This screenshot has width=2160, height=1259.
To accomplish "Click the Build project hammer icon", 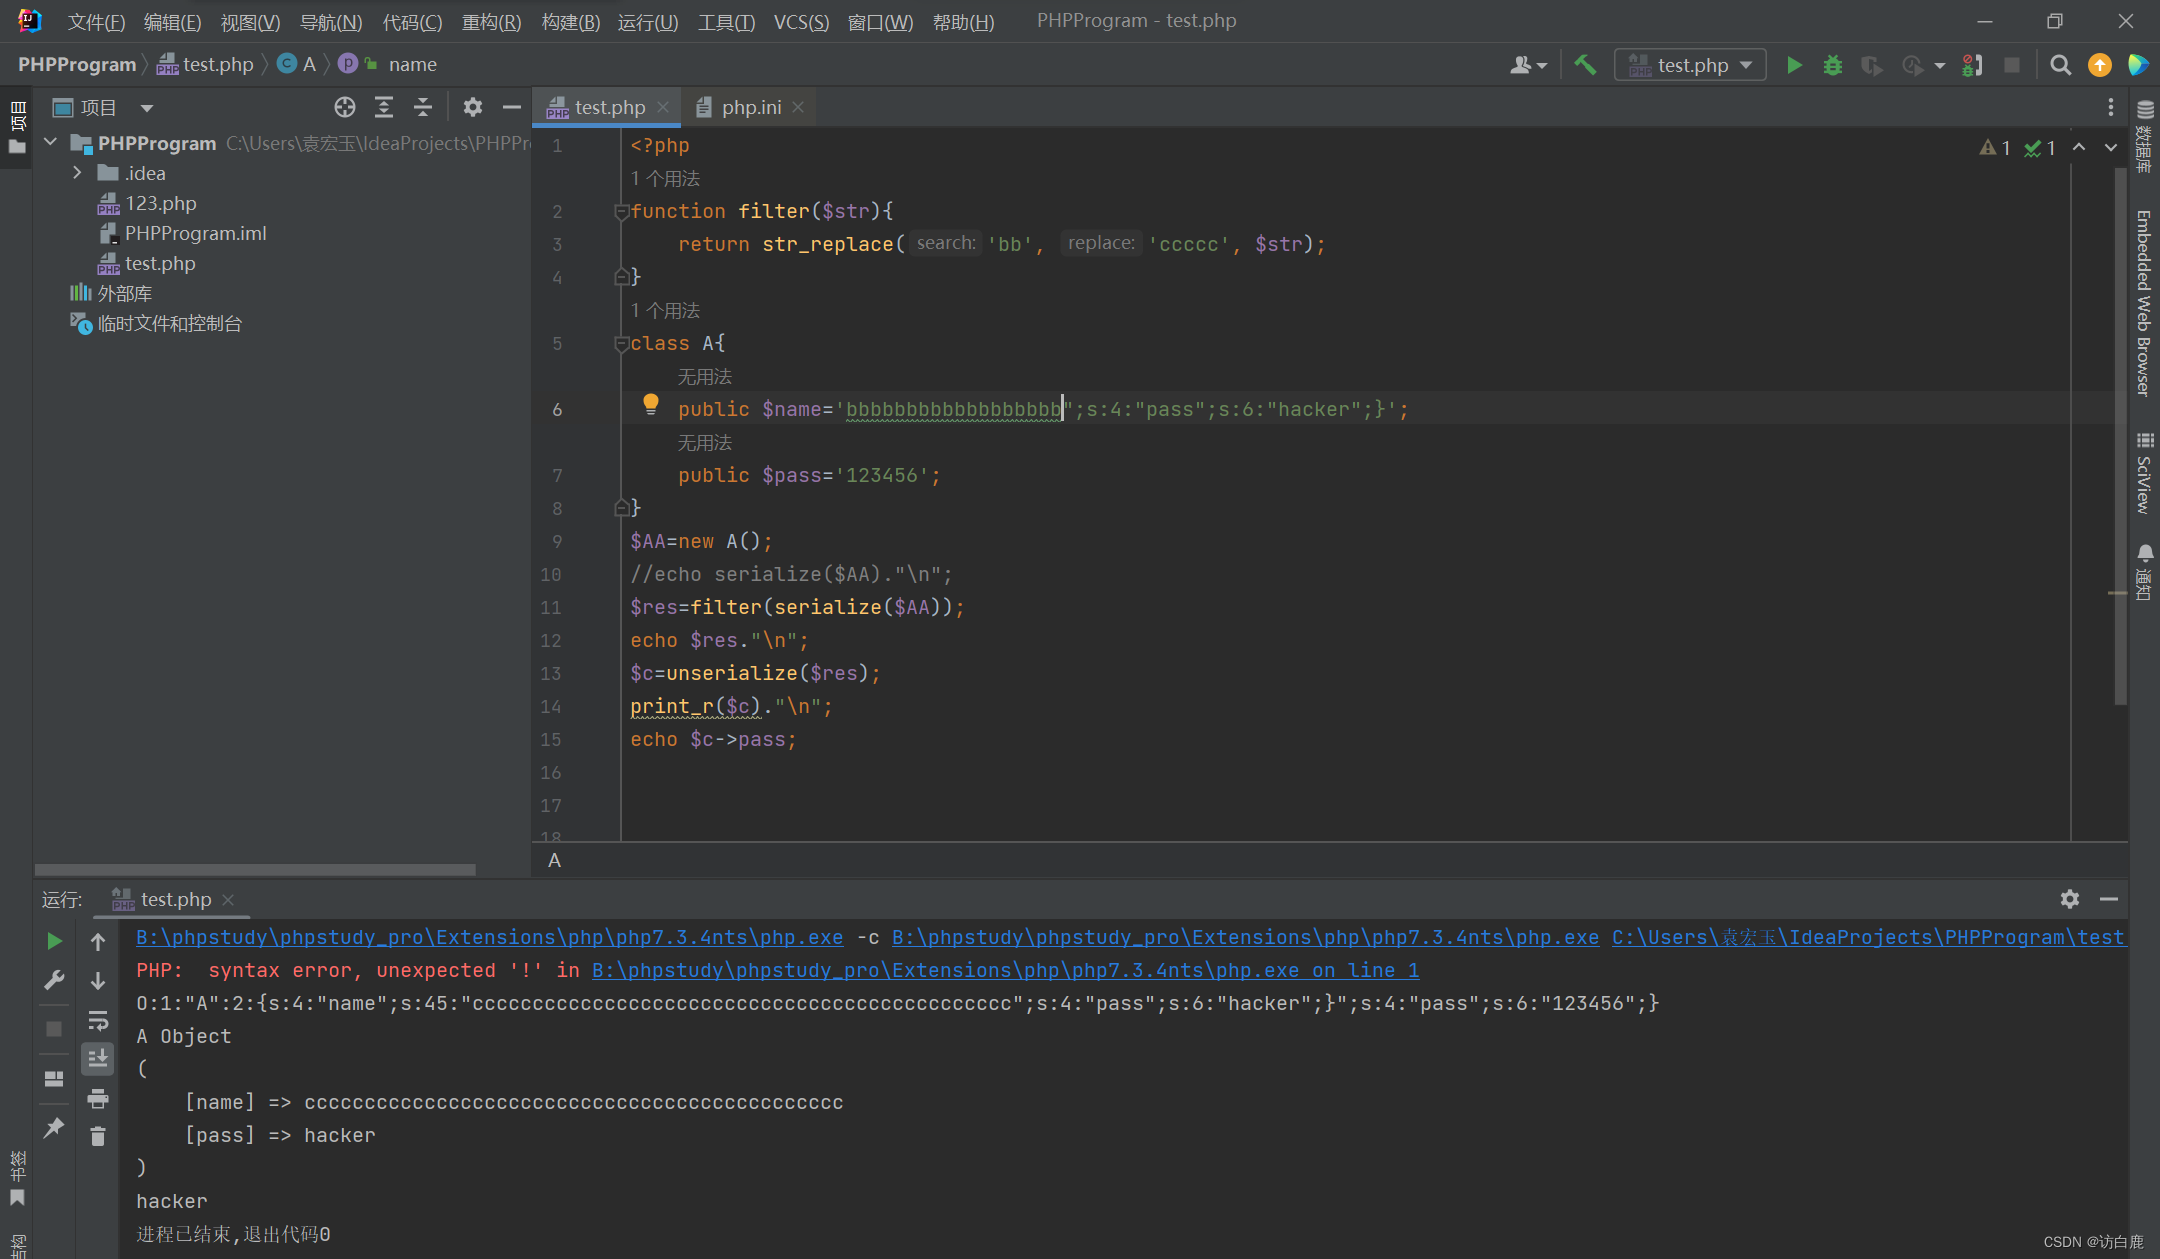I will click(1585, 65).
